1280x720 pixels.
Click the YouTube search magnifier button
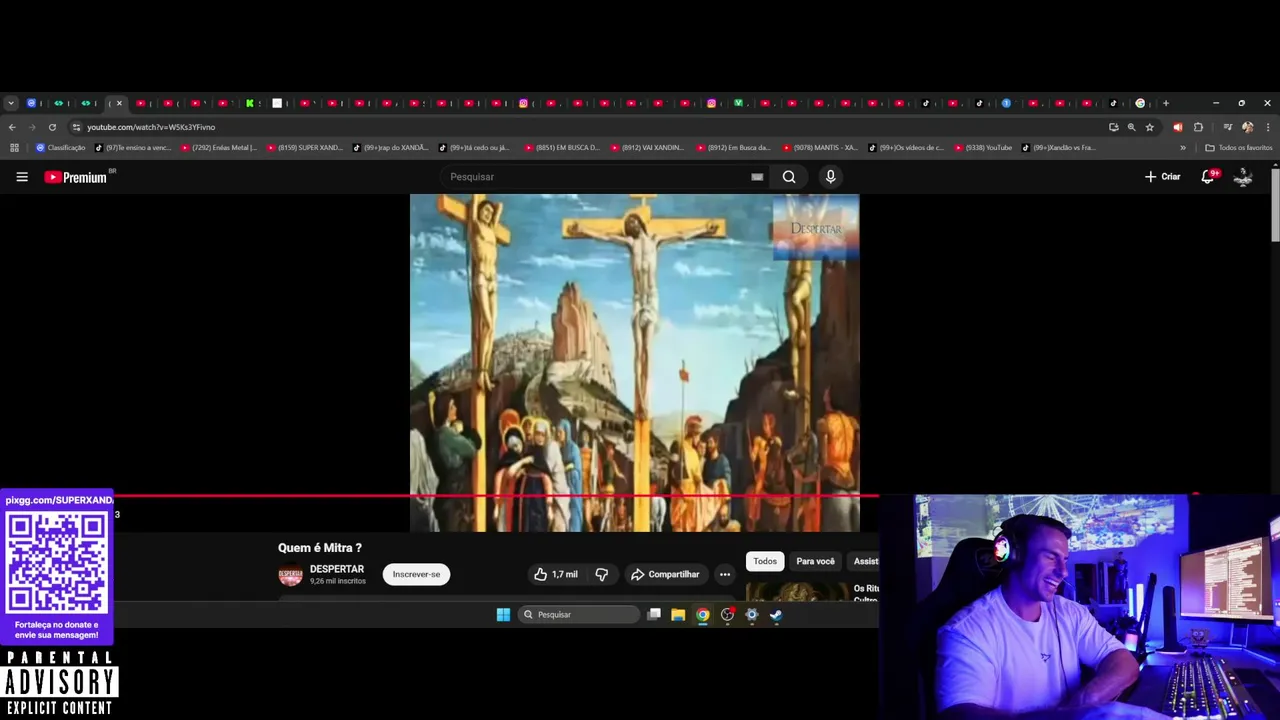789,177
